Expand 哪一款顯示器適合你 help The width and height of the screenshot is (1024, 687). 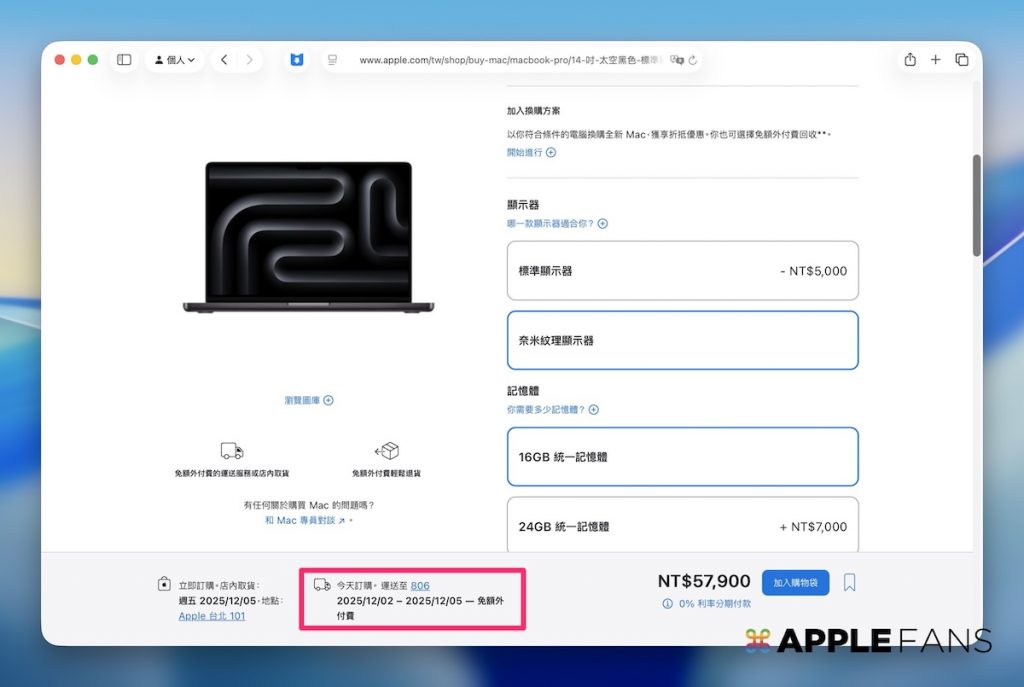coord(557,224)
